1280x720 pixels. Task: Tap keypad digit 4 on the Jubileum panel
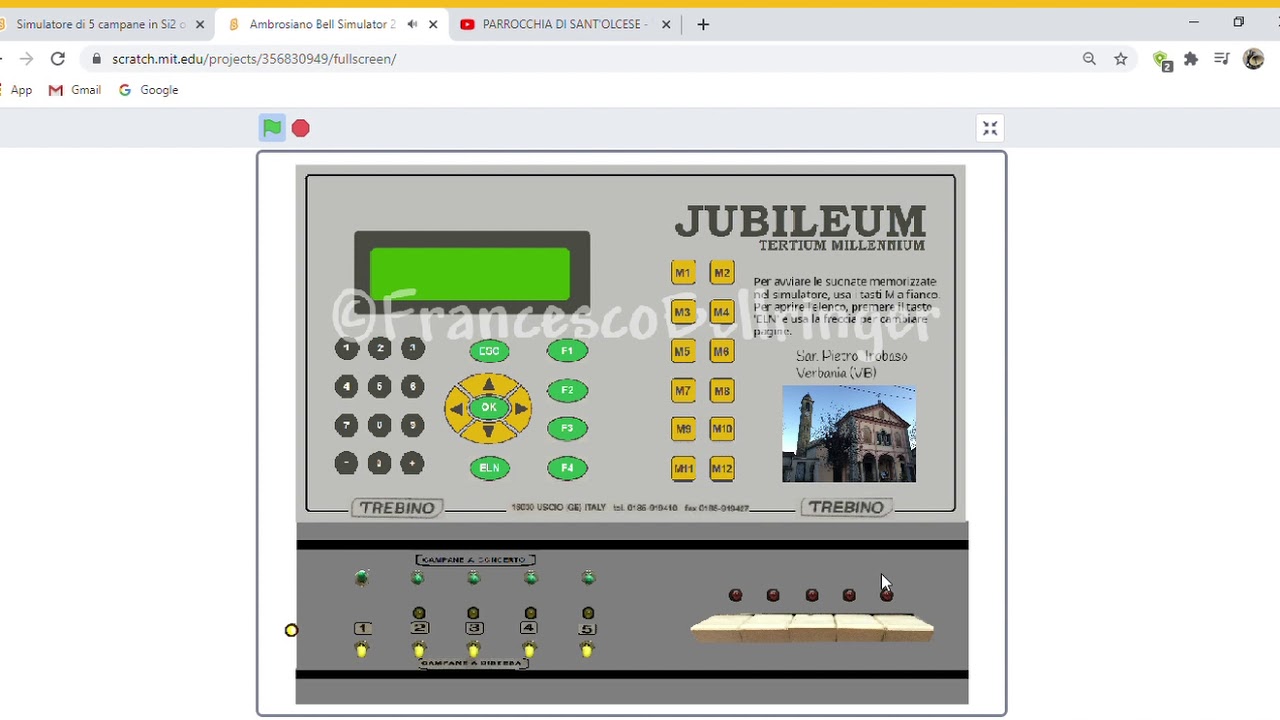(346, 386)
